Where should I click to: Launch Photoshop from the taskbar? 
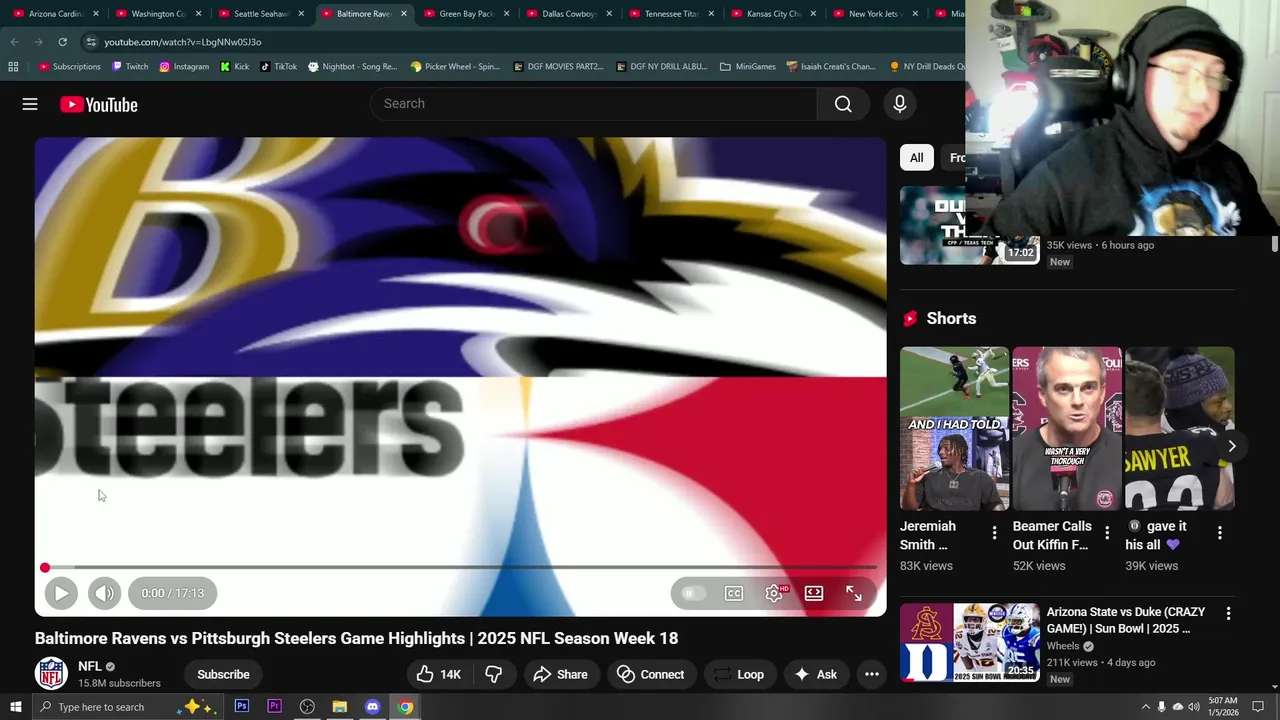[x=242, y=707]
